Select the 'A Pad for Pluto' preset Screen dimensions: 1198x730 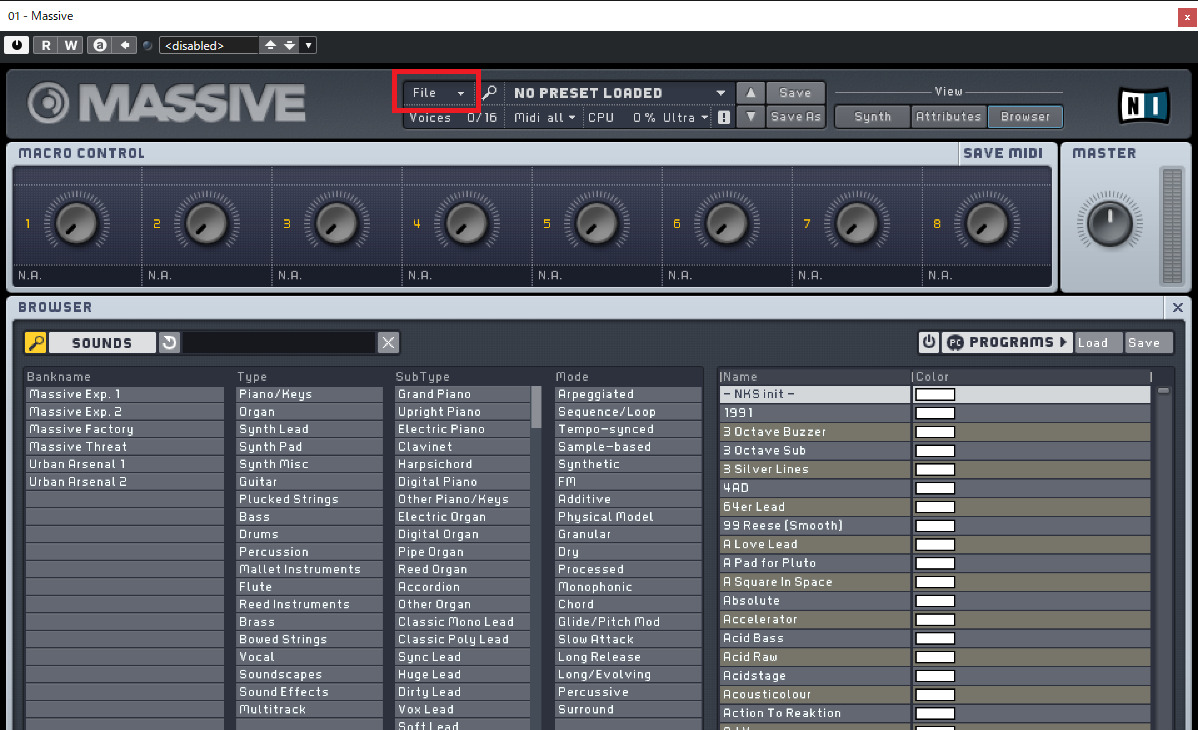(814, 563)
